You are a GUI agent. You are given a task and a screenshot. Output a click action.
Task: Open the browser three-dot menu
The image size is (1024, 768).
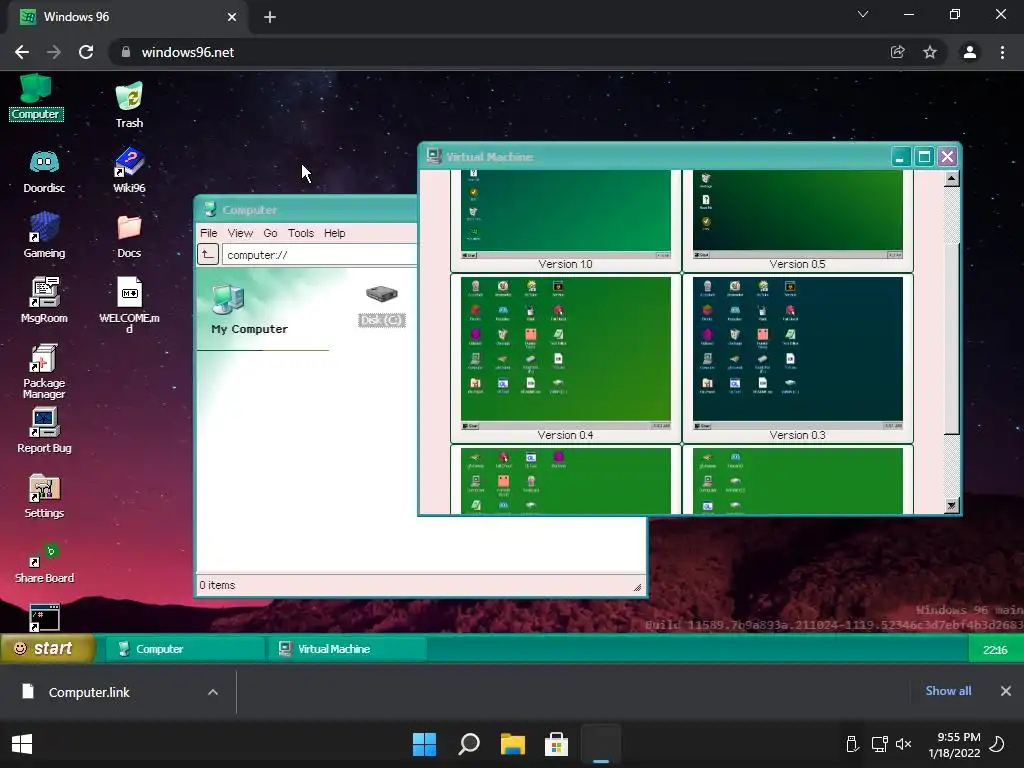tap(1002, 52)
